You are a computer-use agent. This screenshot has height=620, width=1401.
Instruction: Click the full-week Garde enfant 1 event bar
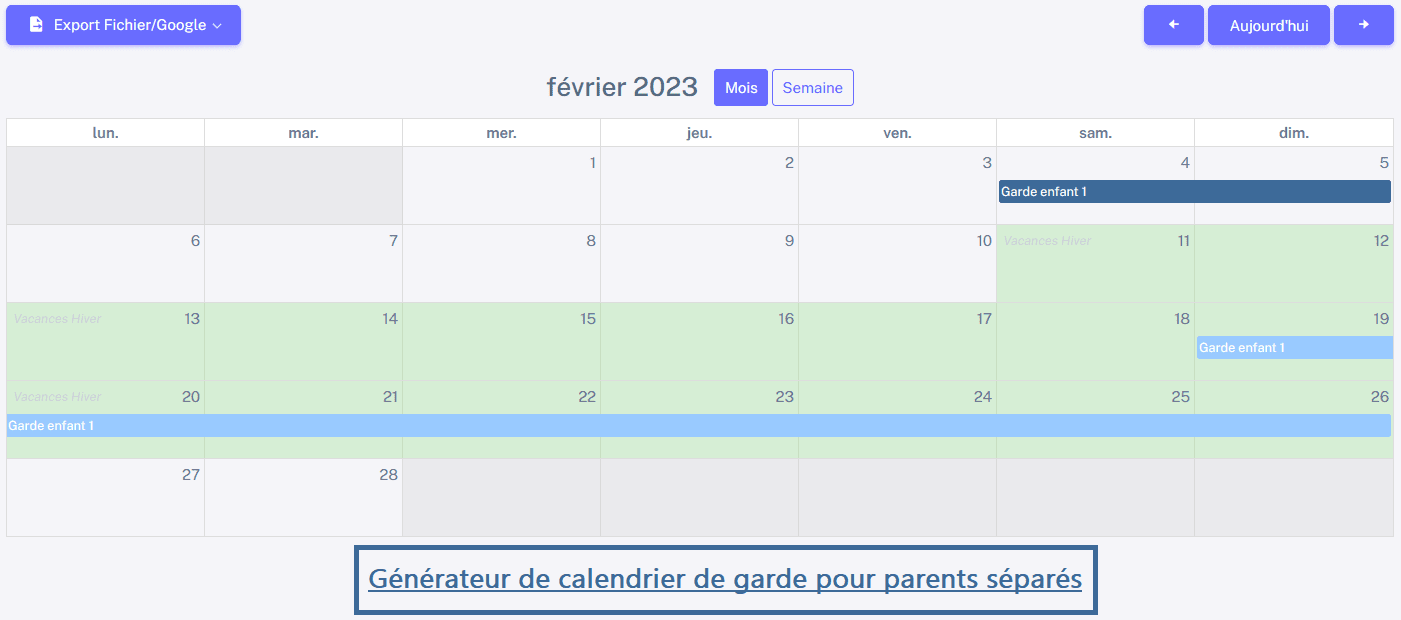tap(698, 426)
